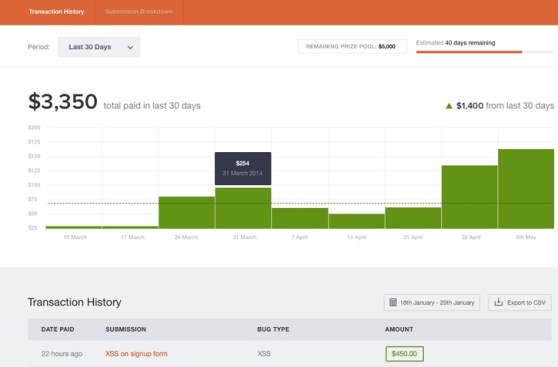Select the 31 March chart bar
Screen dimensions: 558x367
243,208
